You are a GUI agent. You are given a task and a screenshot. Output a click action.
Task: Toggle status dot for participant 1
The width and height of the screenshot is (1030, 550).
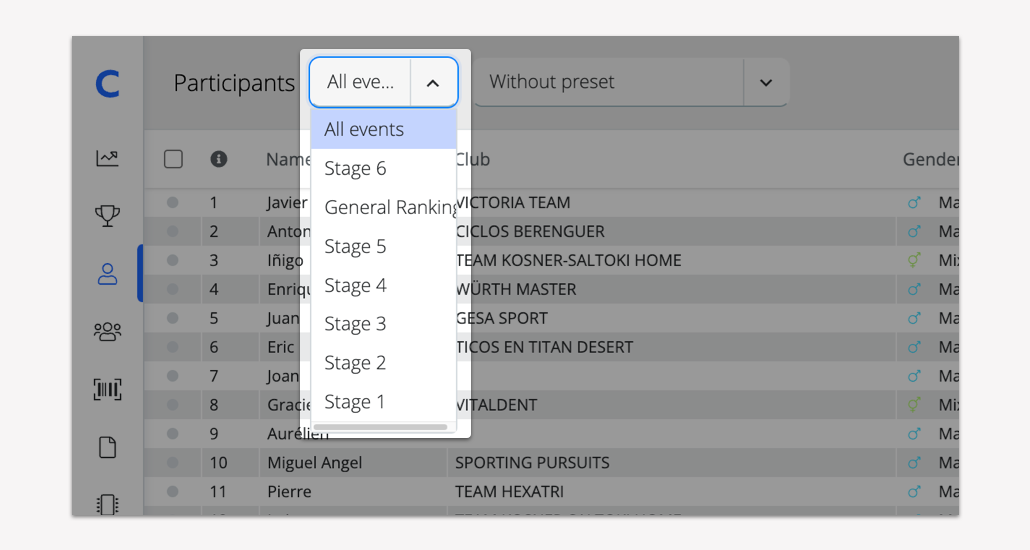[172, 202]
